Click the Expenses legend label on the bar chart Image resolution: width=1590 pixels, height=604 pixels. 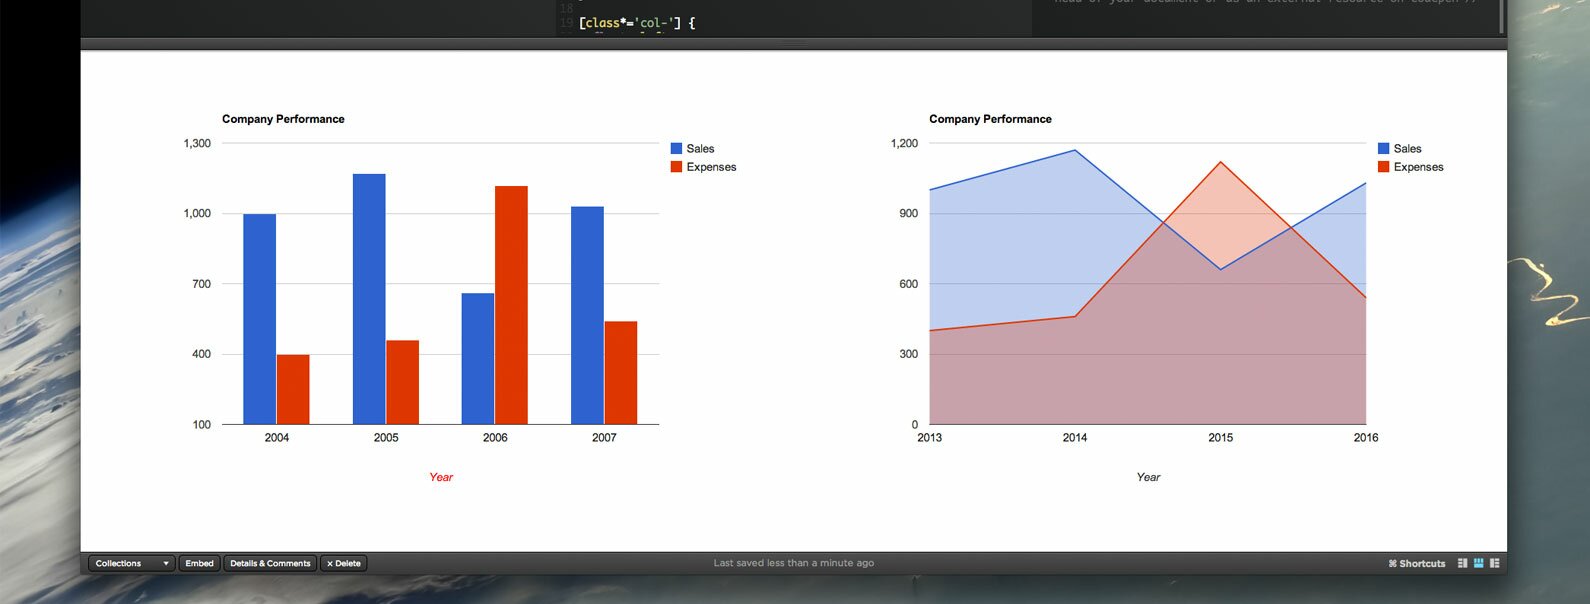(x=711, y=167)
